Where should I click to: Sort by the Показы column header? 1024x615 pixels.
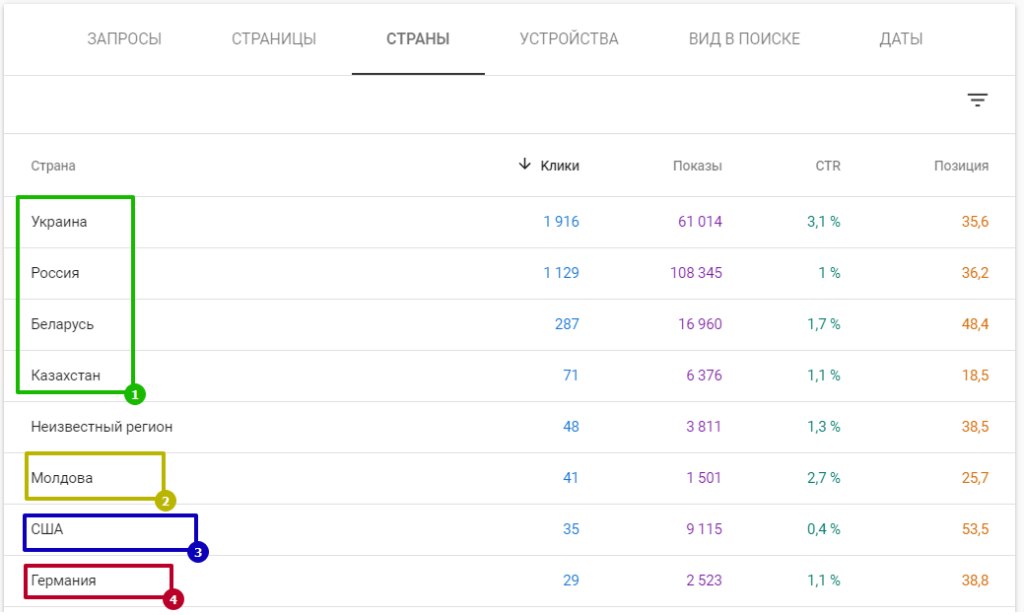[x=697, y=166]
